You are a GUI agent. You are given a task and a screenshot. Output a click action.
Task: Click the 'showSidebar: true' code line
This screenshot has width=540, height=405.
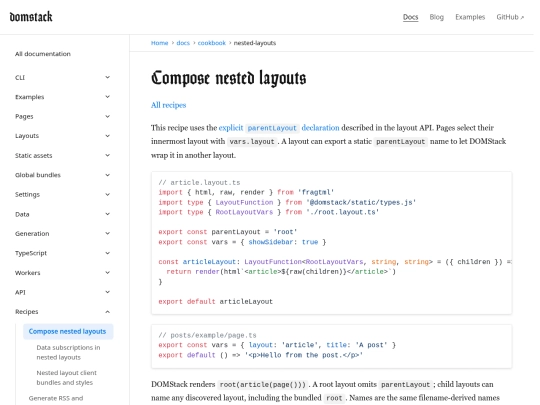[242, 242]
